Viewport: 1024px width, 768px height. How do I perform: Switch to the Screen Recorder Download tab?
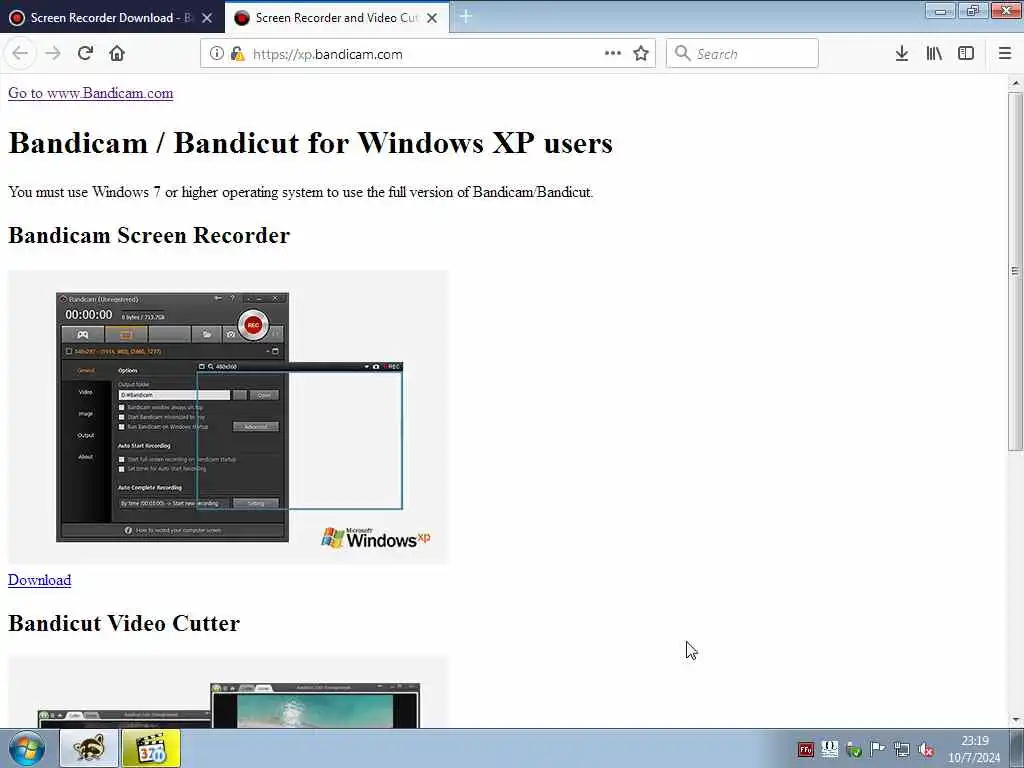coord(112,18)
